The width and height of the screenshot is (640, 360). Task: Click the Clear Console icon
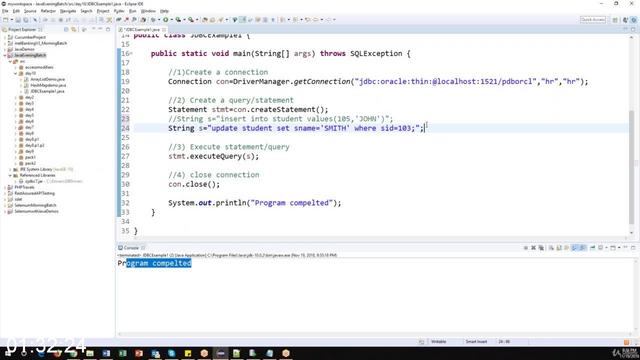(551, 248)
